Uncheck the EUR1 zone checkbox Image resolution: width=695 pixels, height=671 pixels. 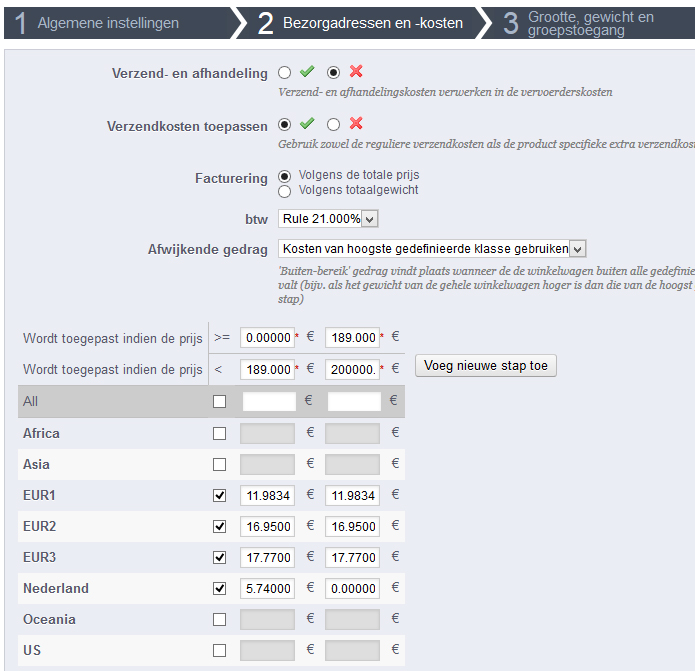(x=219, y=495)
